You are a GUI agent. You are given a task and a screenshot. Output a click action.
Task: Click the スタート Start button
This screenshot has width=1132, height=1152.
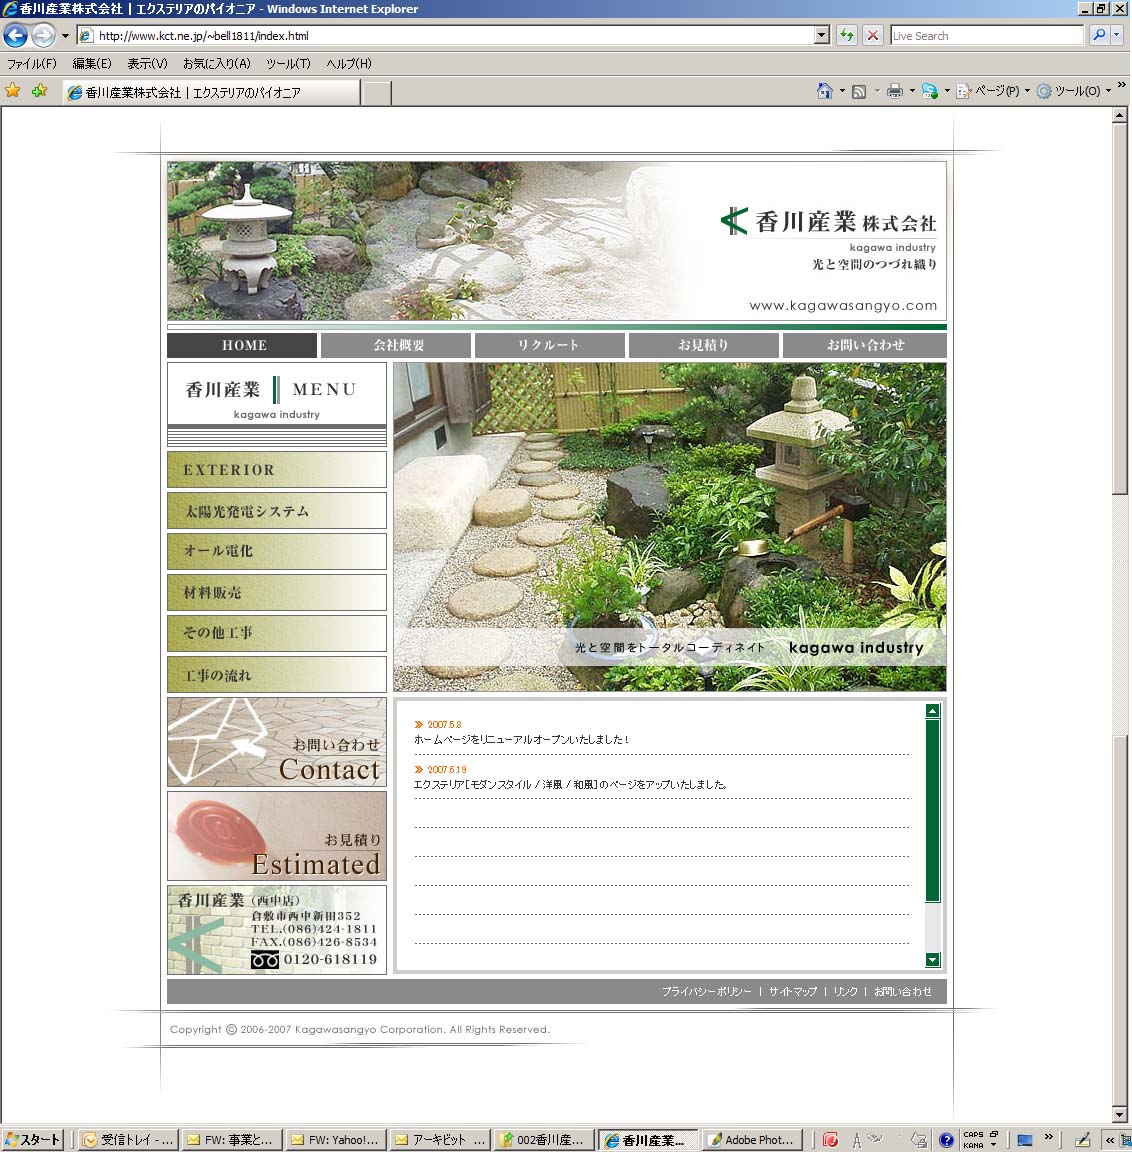pyautogui.click(x=33, y=1140)
